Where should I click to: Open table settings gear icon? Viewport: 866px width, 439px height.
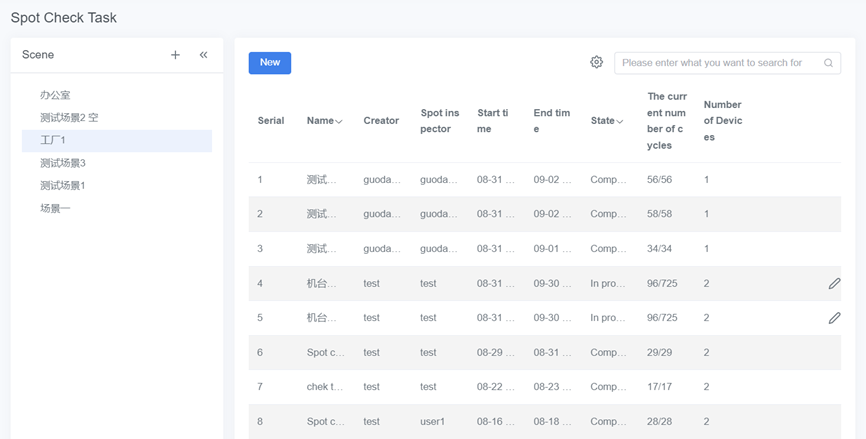pos(596,62)
